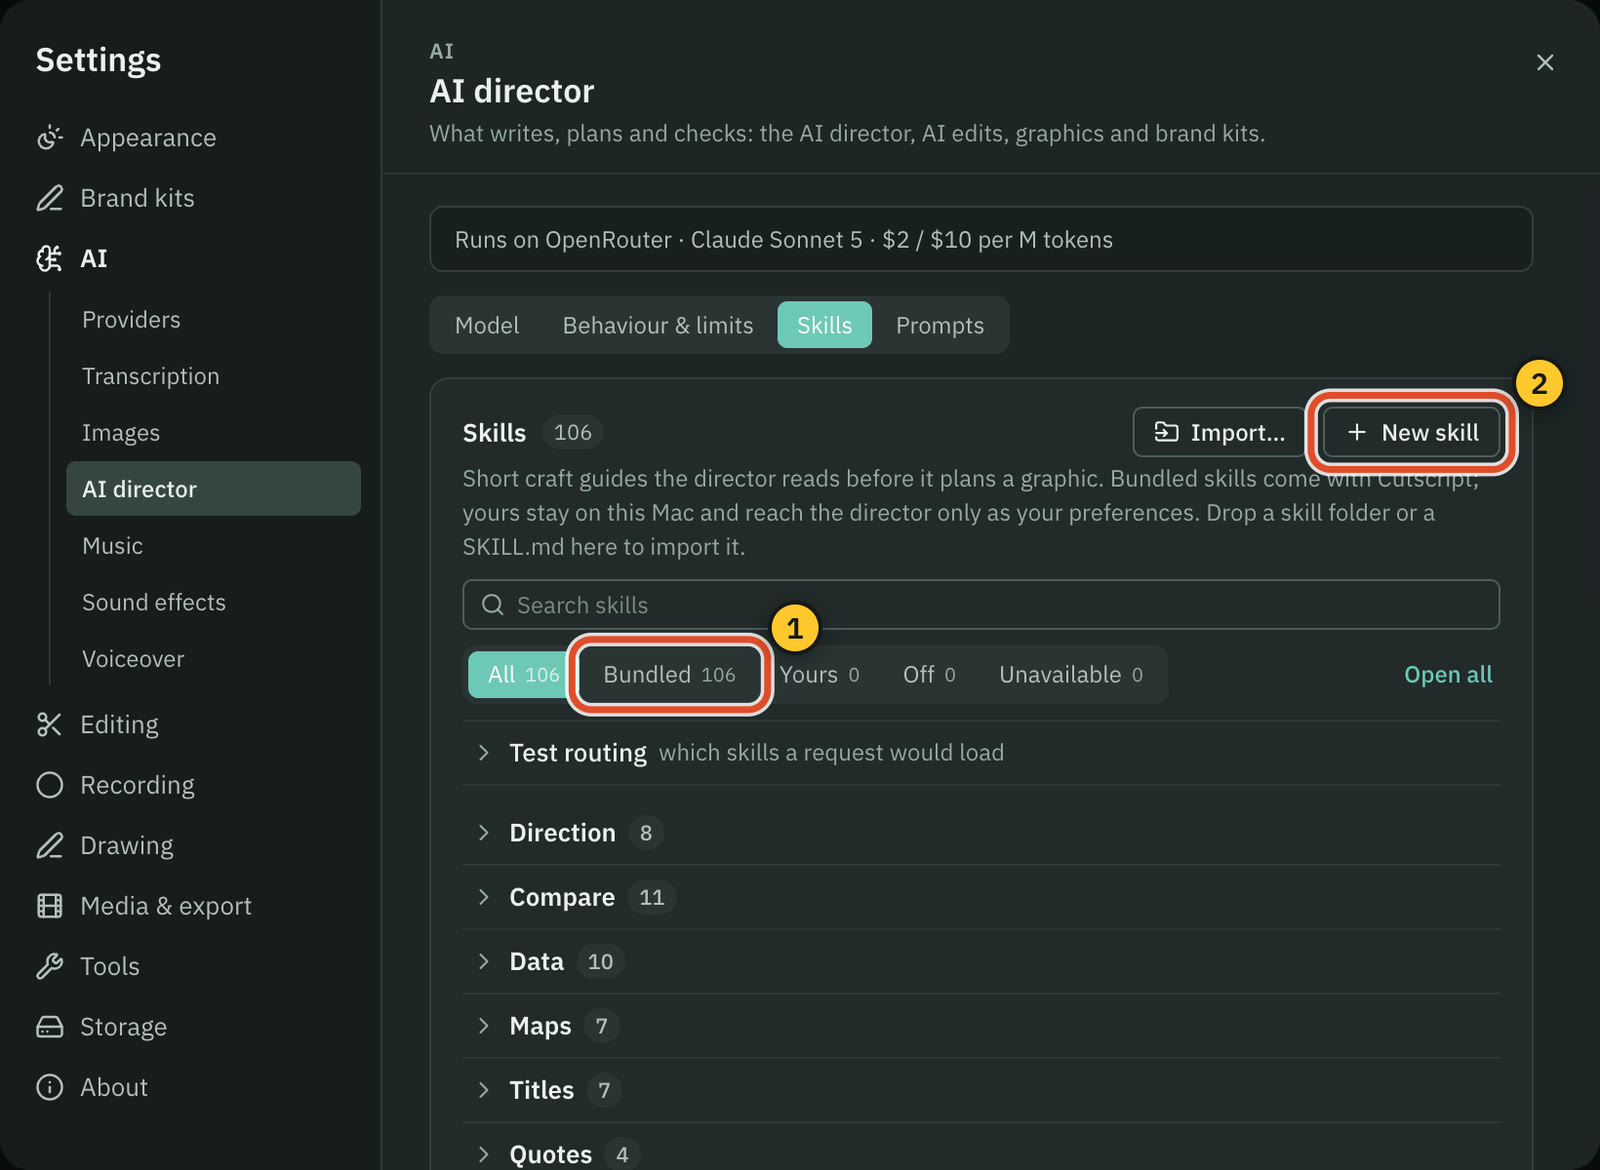This screenshot has width=1600, height=1170.
Task: Click the Drawing pencil icon
Action: (49, 846)
